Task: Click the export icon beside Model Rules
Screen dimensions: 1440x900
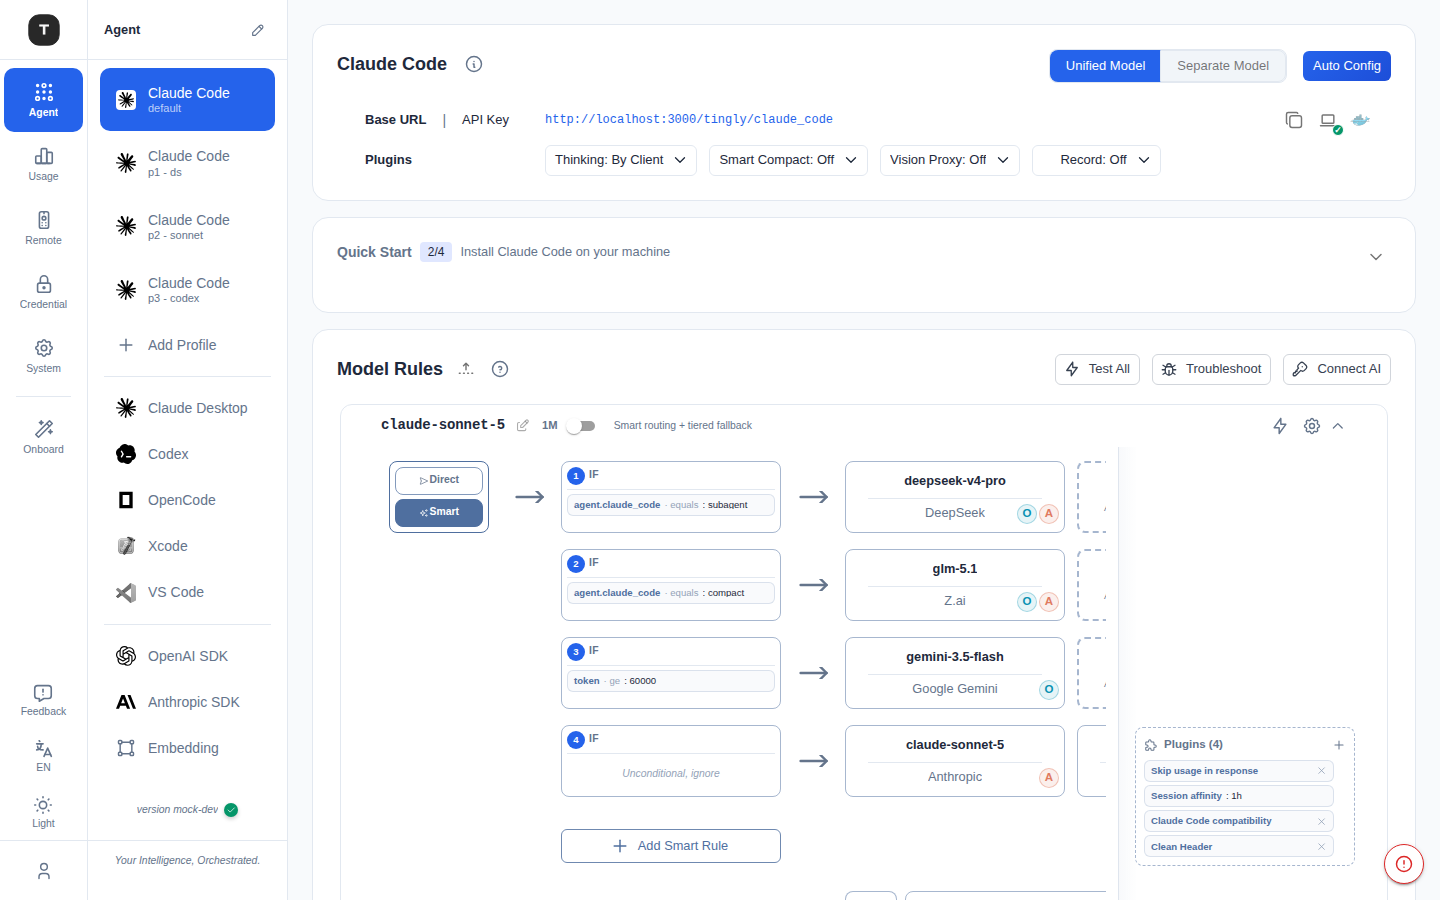Action: tap(466, 369)
